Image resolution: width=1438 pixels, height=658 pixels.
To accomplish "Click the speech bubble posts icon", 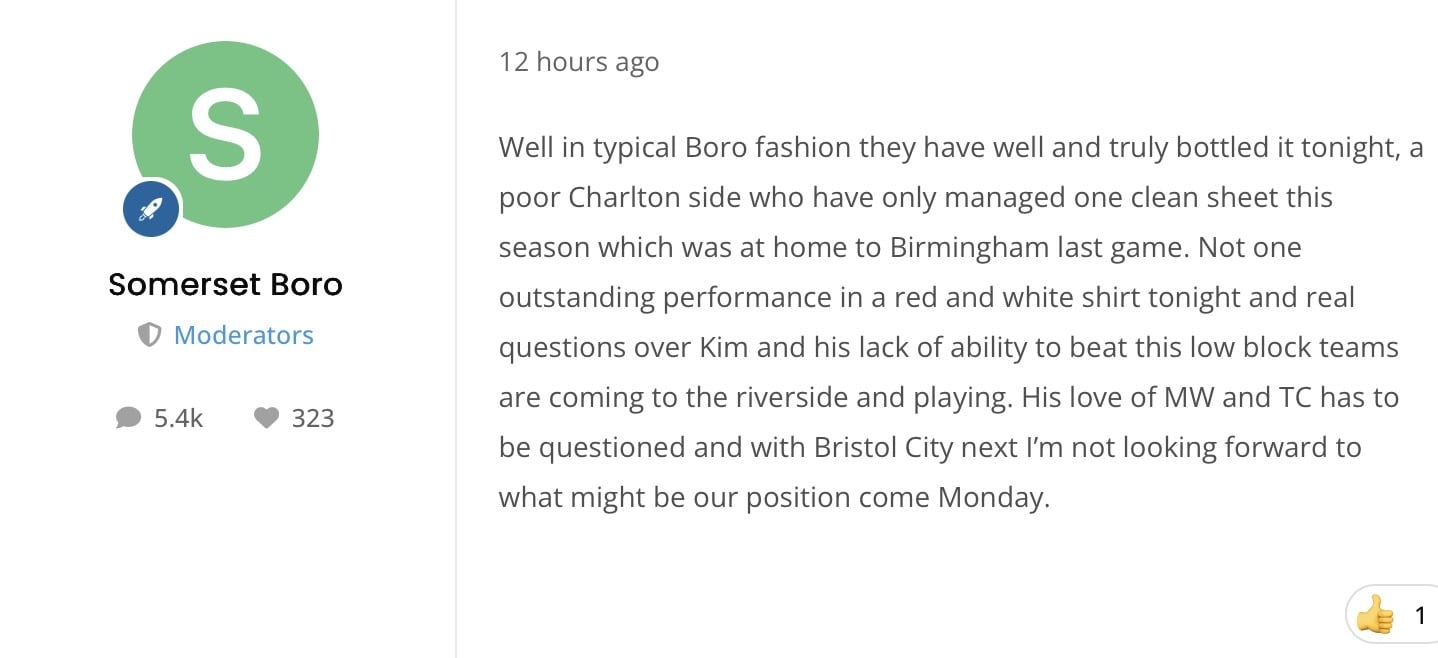I will click(x=128, y=418).
